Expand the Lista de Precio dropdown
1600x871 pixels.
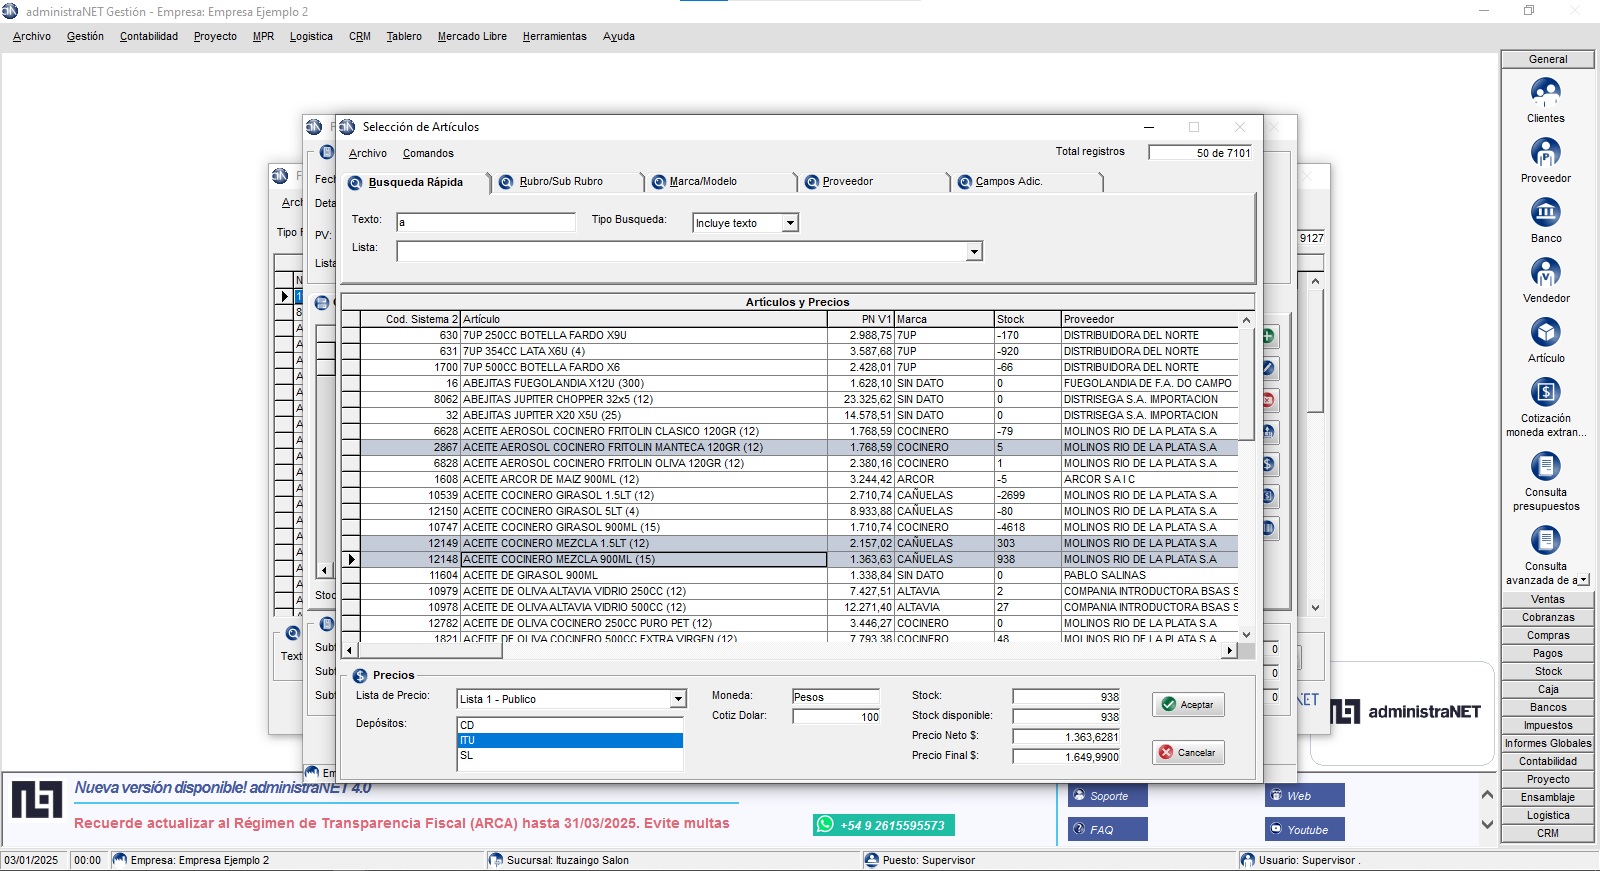pyautogui.click(x=678, y=699)
